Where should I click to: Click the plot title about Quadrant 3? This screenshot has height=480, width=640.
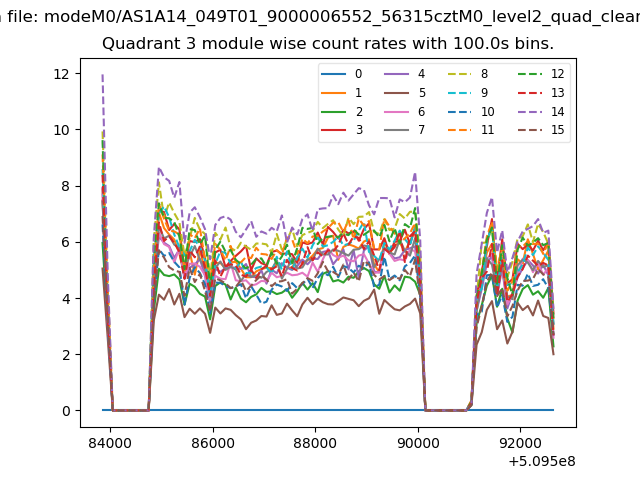pyautogui.click(x=328, y=44)
